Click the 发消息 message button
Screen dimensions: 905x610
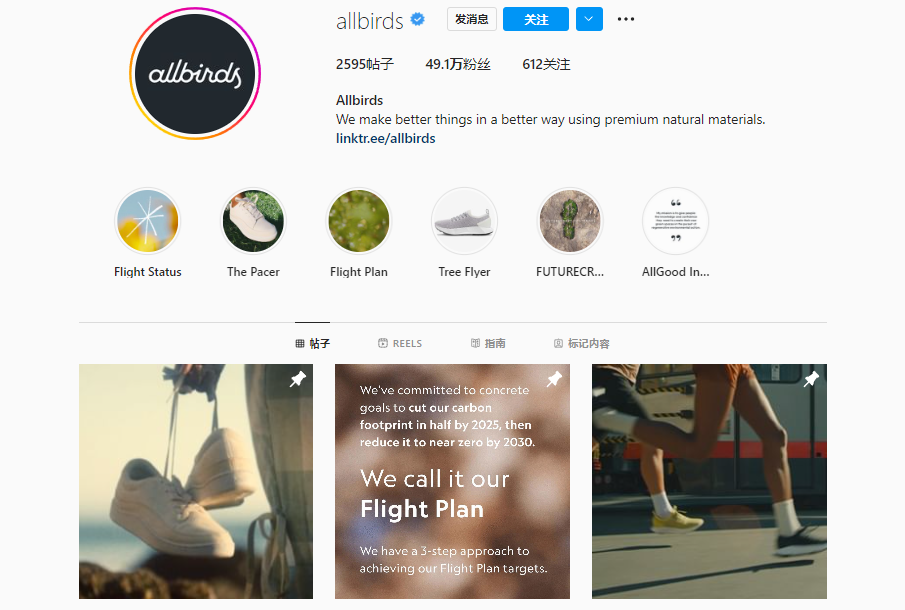click(472, 19)
